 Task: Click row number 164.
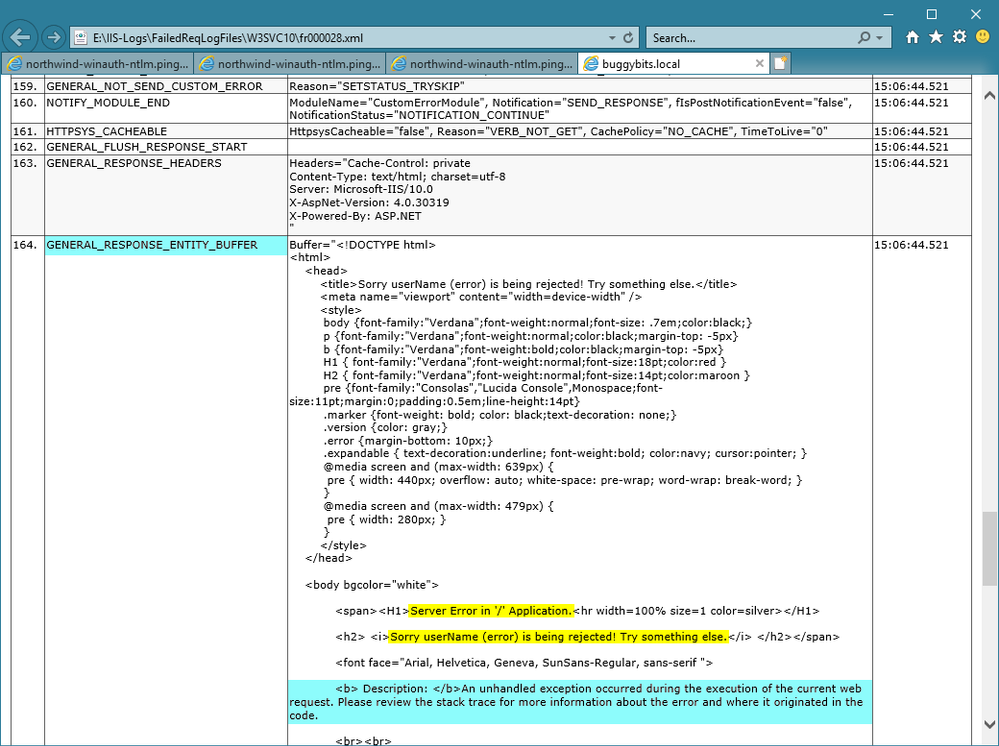(x=25, y=245)
